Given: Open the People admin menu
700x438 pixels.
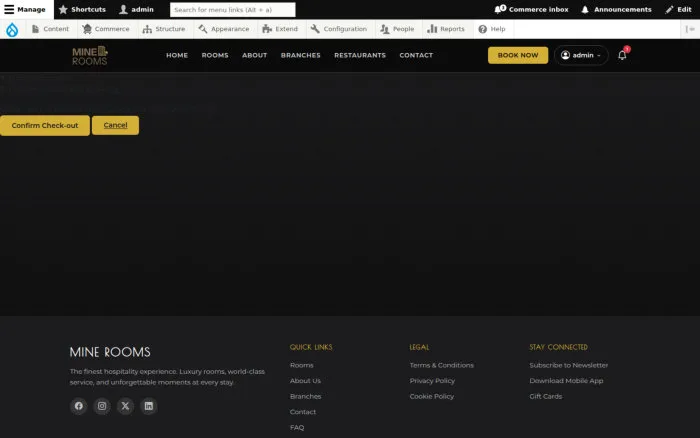Looking at the screenshot, I should click(x=397, y=29).
